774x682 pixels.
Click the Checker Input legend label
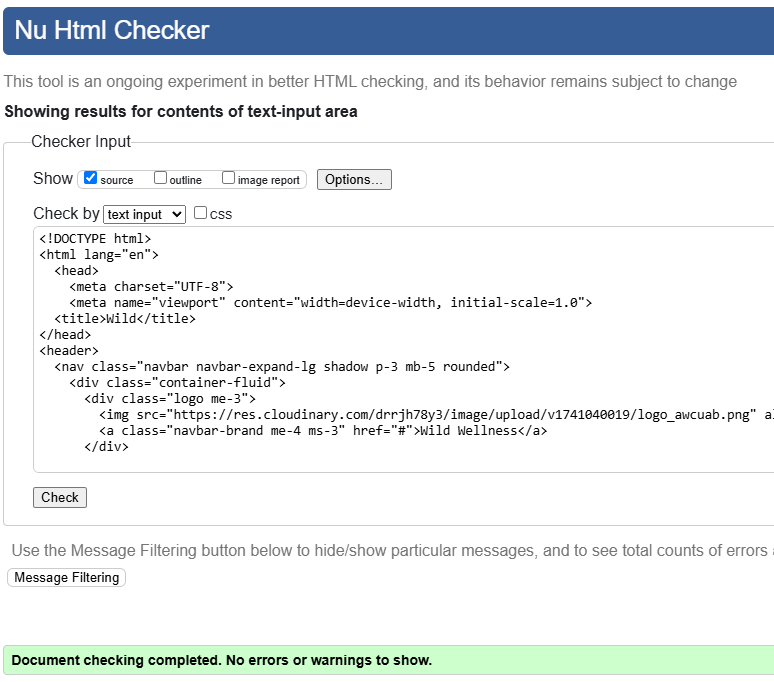[81, 142]
